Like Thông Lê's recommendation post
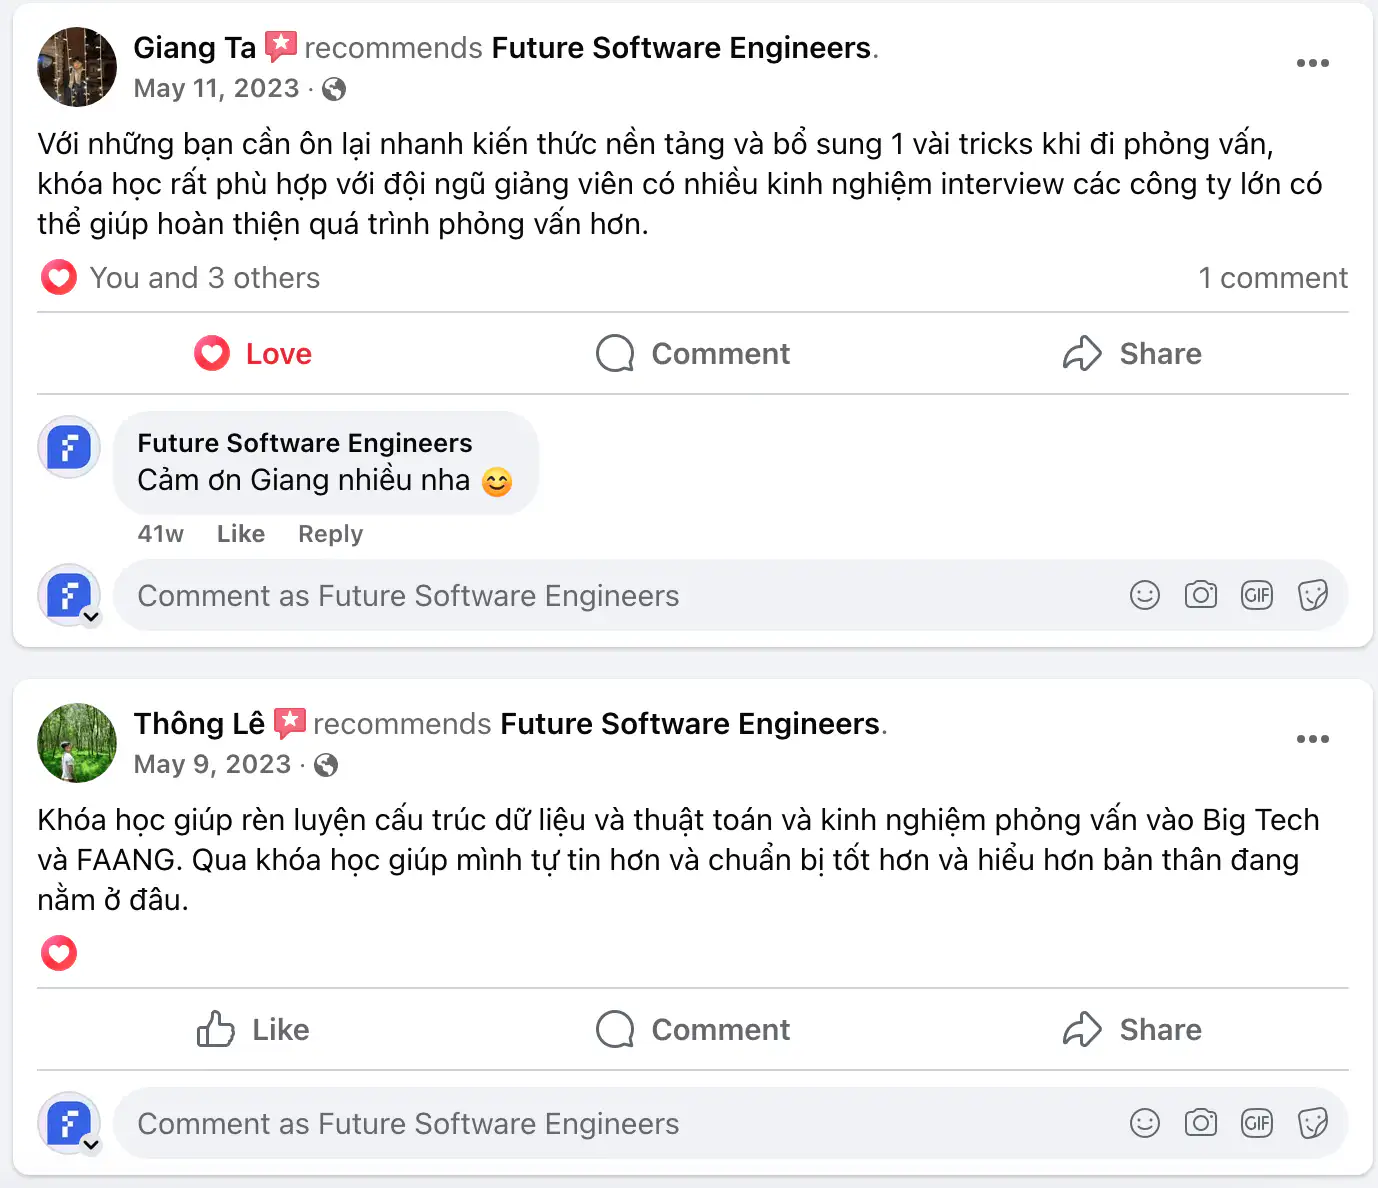The height and width of the screenshot is (1188, 1378). click(253, 1030)
